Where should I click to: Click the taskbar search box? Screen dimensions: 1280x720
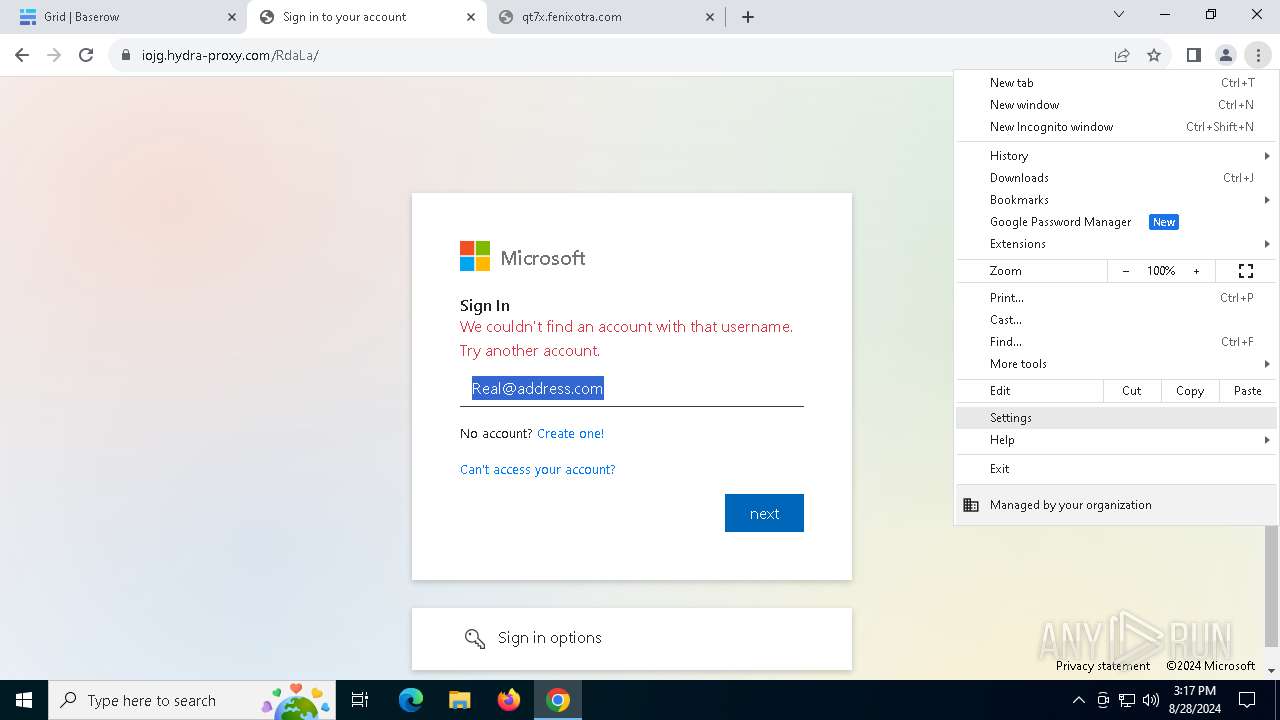(192, 700)
